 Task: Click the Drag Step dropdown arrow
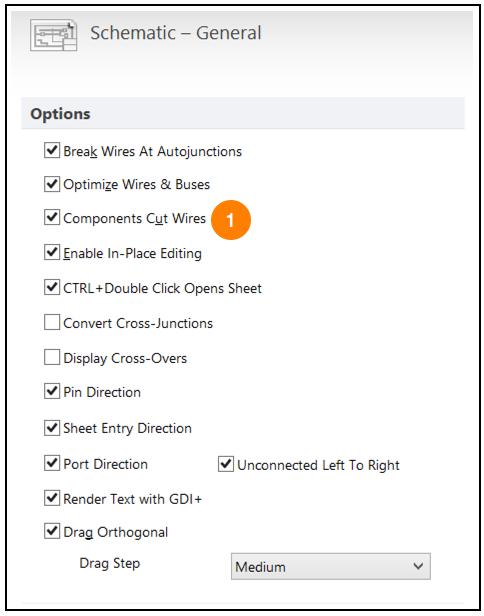pyautogui.click(x=418, y=566)
